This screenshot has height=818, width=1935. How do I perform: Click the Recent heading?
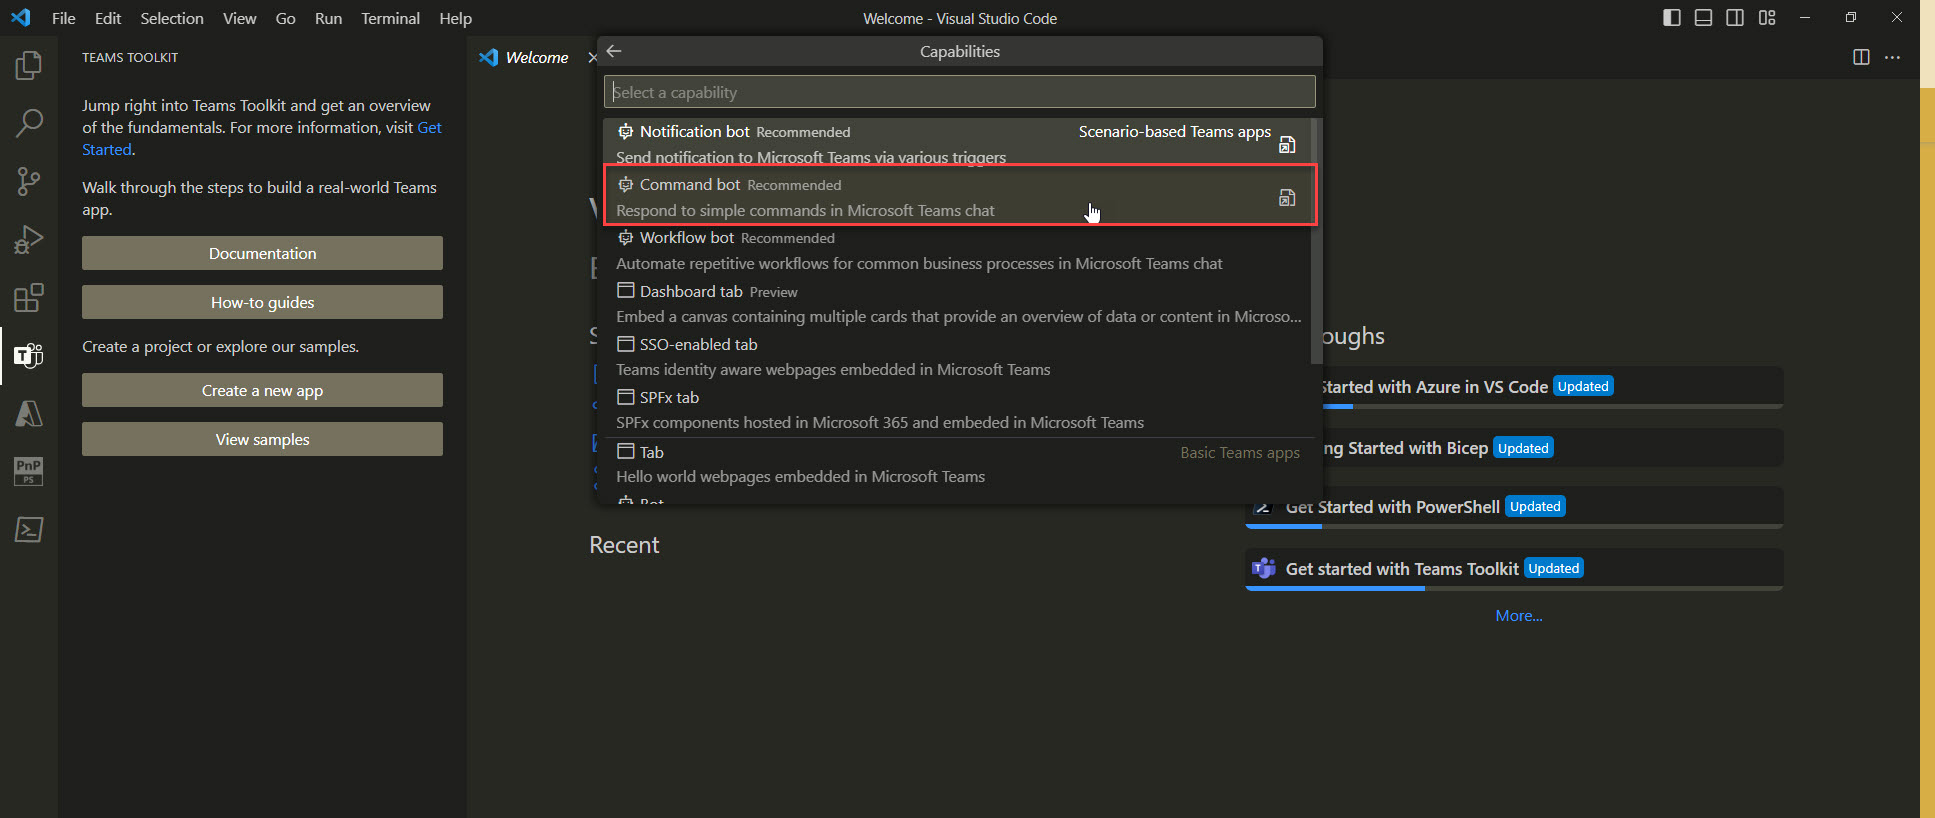624,545
